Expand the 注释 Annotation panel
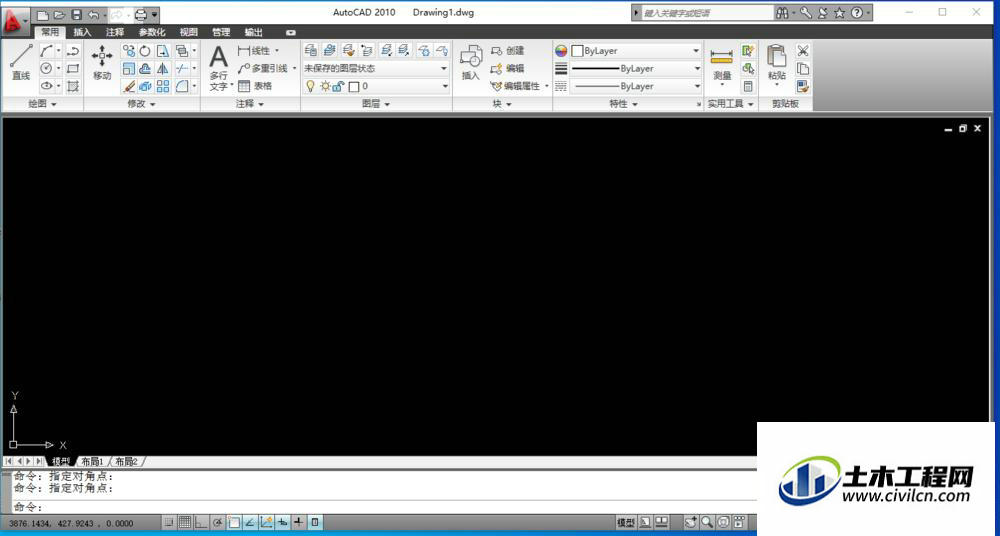1000x536 pixels. (249, 103)
